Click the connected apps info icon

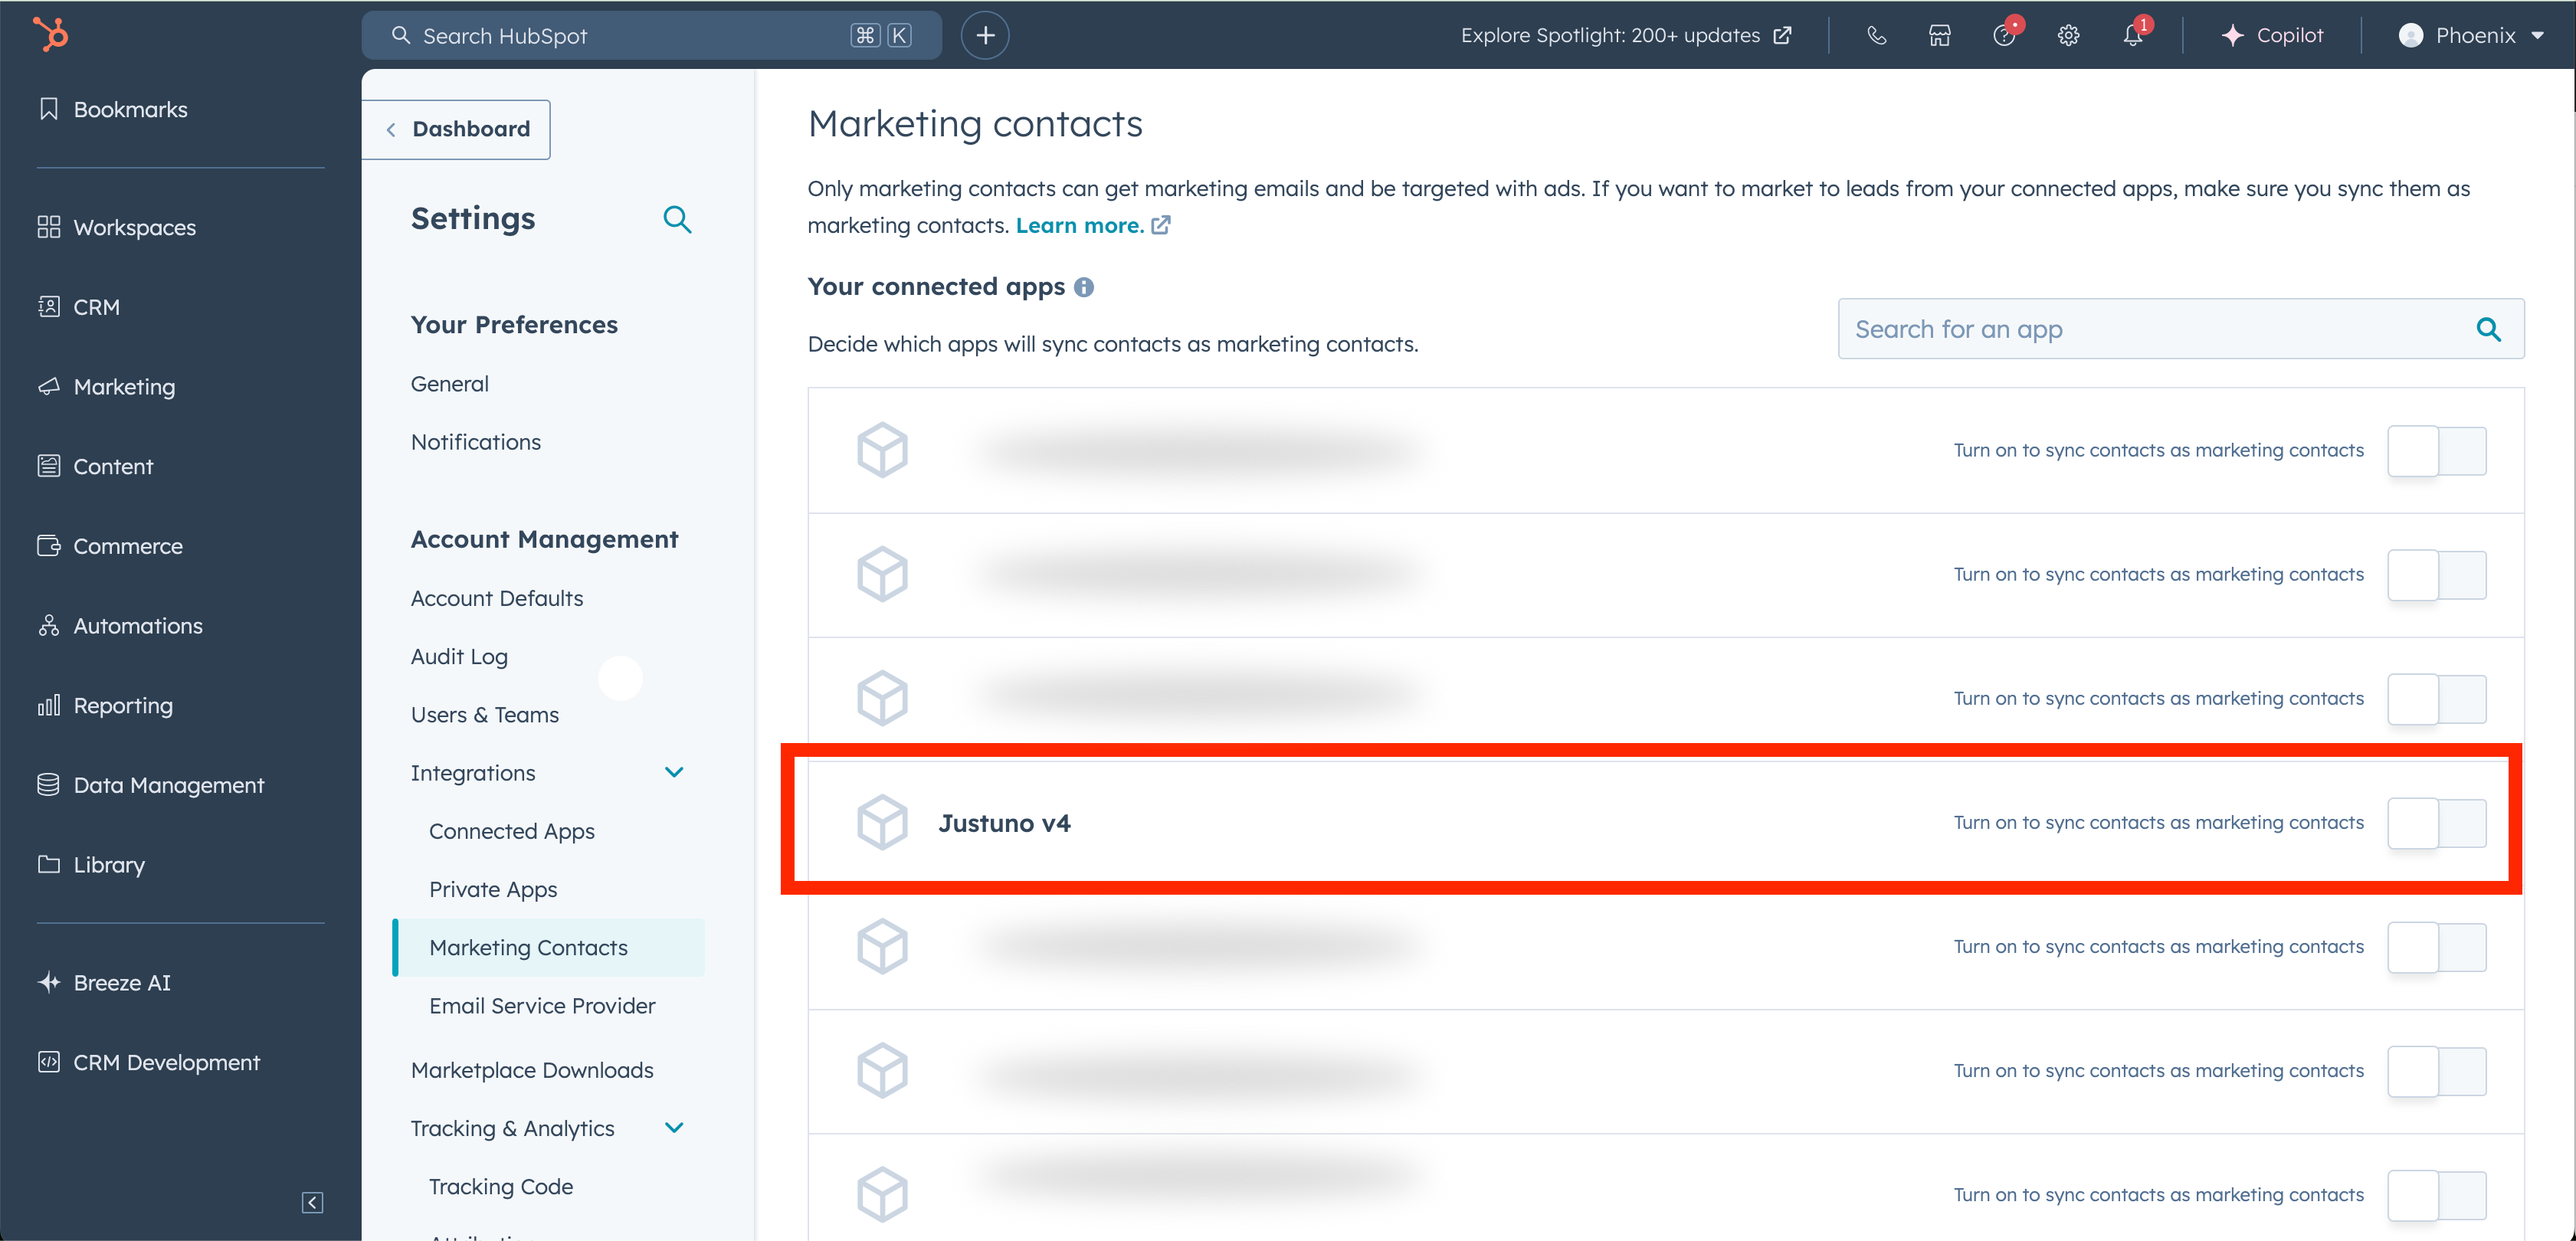tap(1083, 287)
